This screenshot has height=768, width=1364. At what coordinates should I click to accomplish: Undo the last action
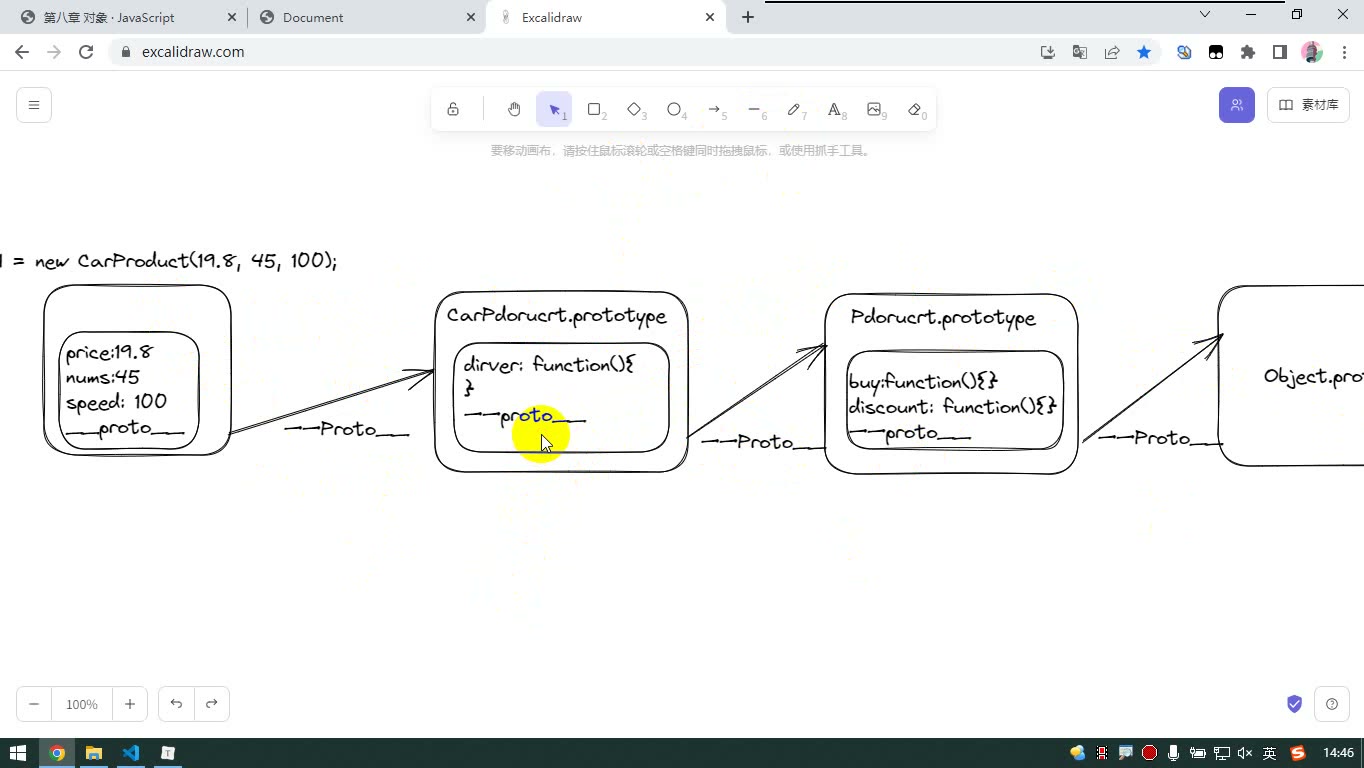click(176, 704)
